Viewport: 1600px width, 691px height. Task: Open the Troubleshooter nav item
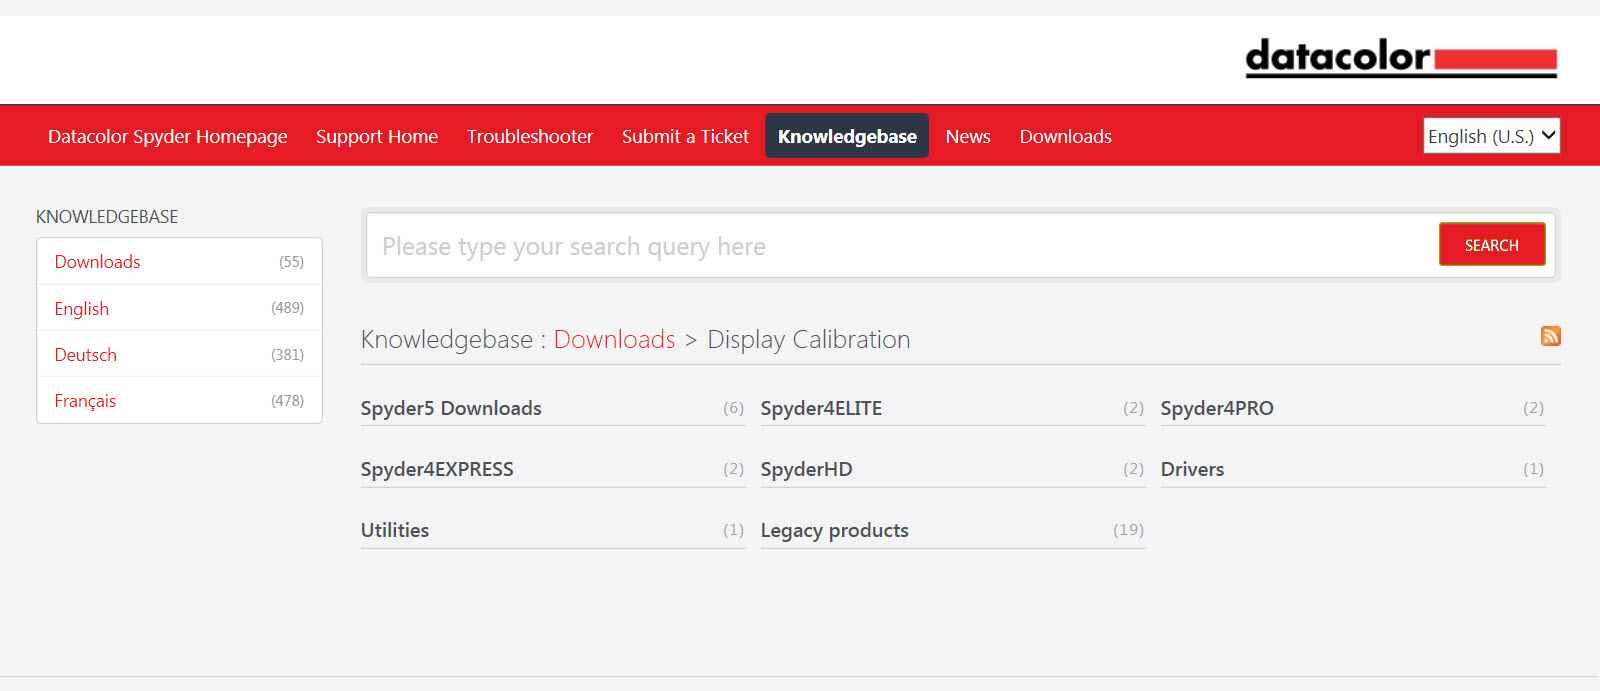[x=530, y=136]
